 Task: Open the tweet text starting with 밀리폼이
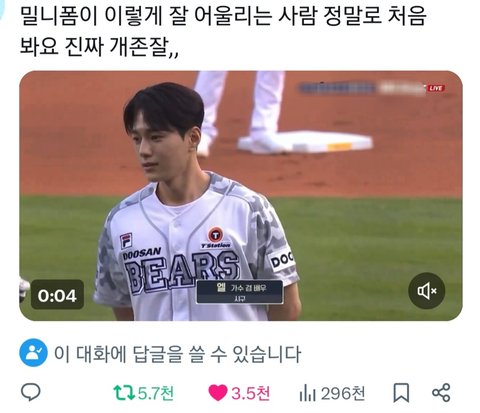[x=223, y=31]
